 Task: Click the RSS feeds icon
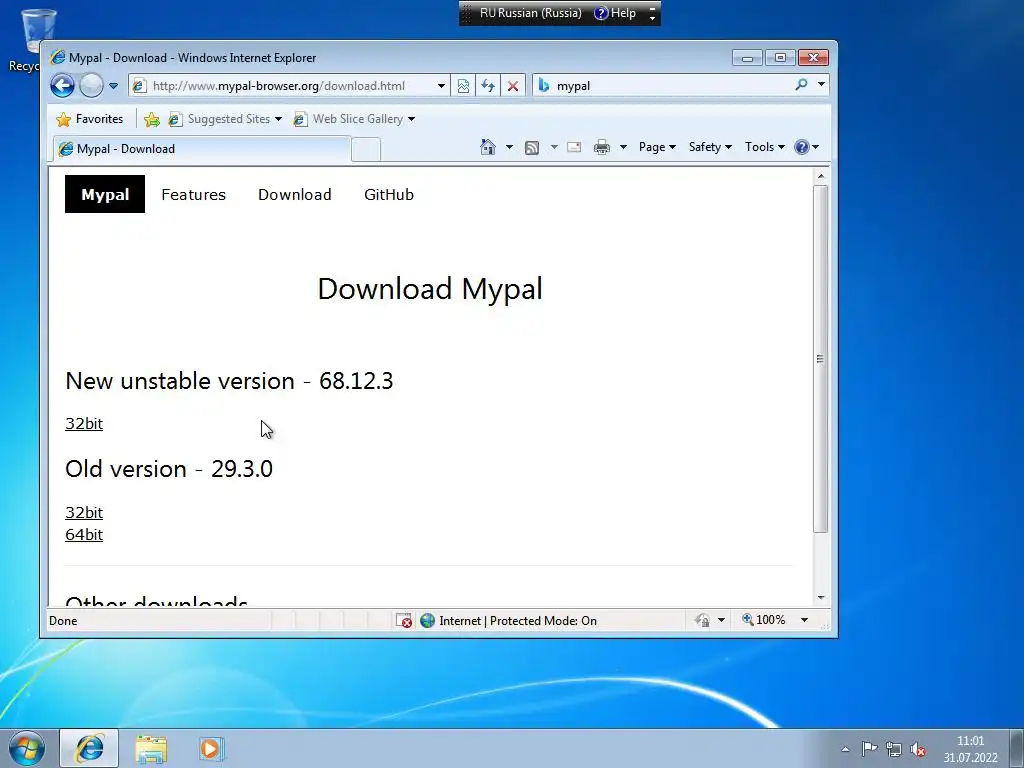[x=532, y=148]
